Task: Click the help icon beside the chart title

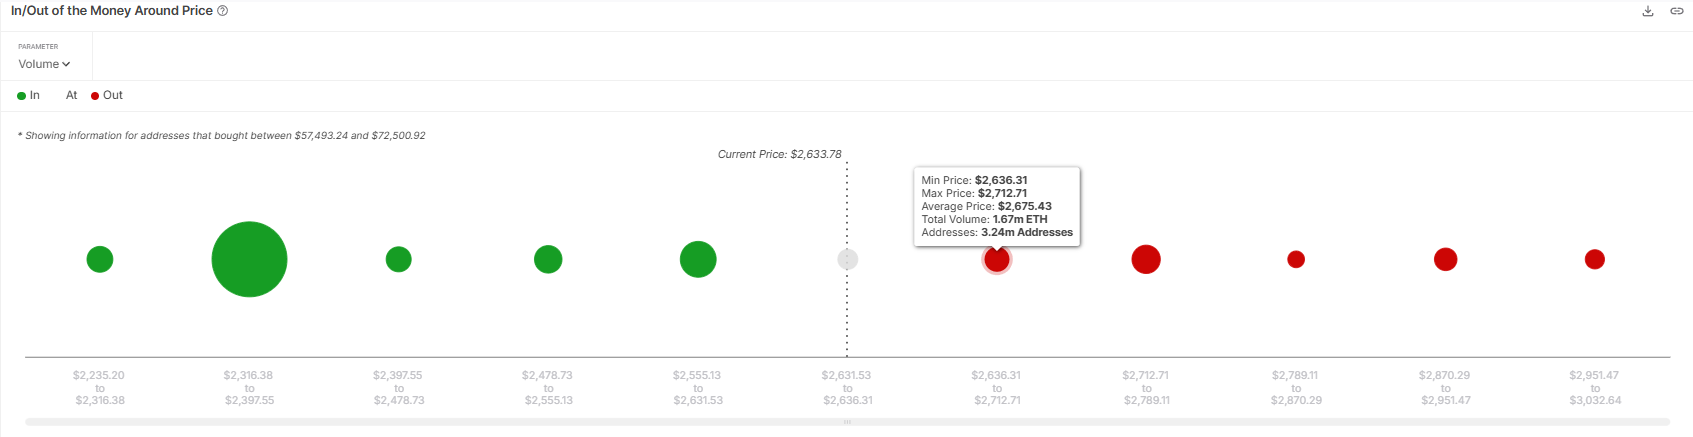Action: 223,11
